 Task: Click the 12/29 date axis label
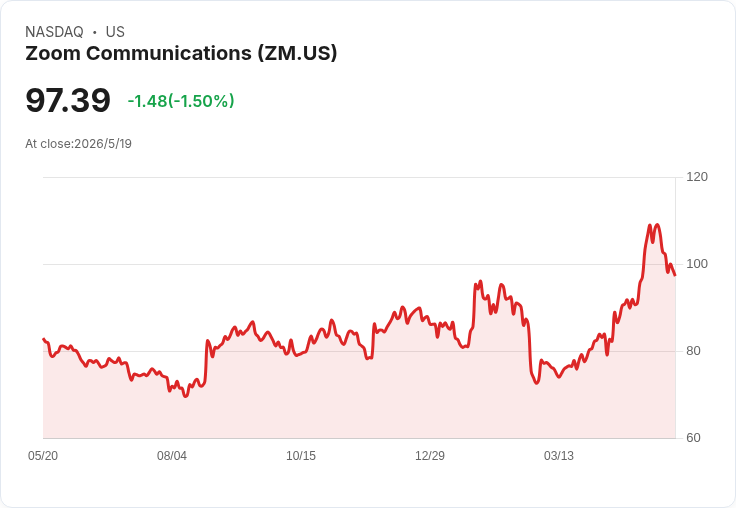430,456
